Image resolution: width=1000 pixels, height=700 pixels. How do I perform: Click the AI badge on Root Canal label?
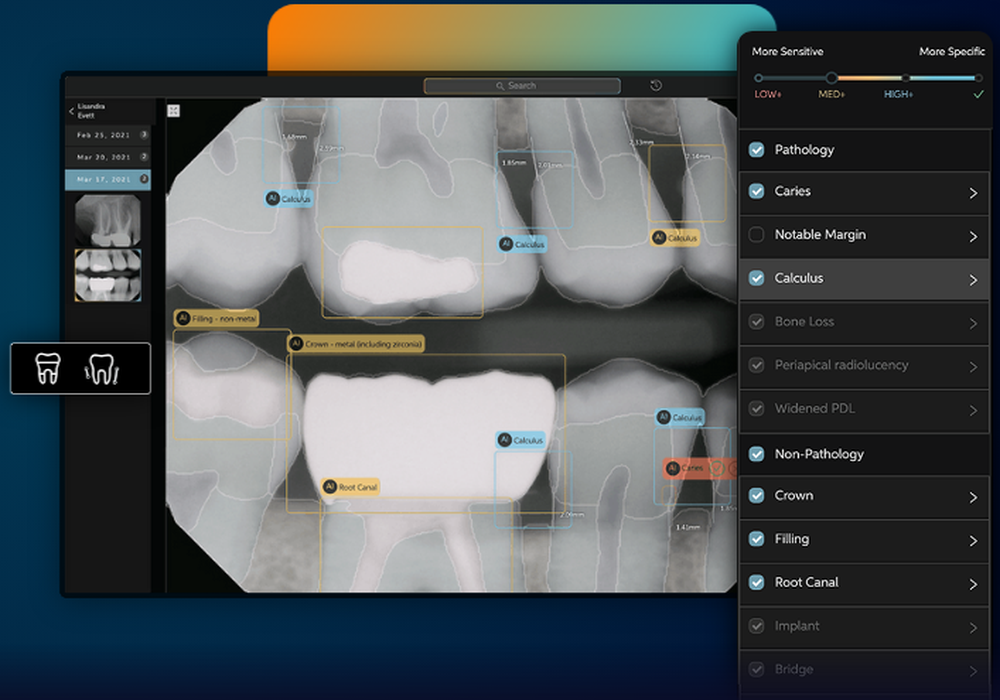[330, 486]
